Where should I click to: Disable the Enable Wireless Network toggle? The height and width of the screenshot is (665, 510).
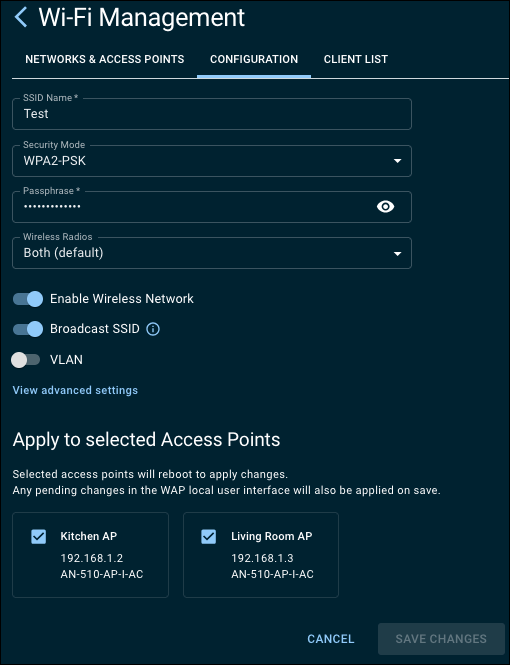pyautogui.click(x=28, y=299)
